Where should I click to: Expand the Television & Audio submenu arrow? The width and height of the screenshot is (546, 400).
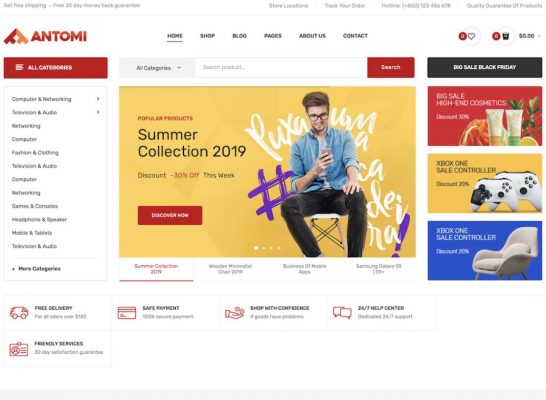click(98, 112)
